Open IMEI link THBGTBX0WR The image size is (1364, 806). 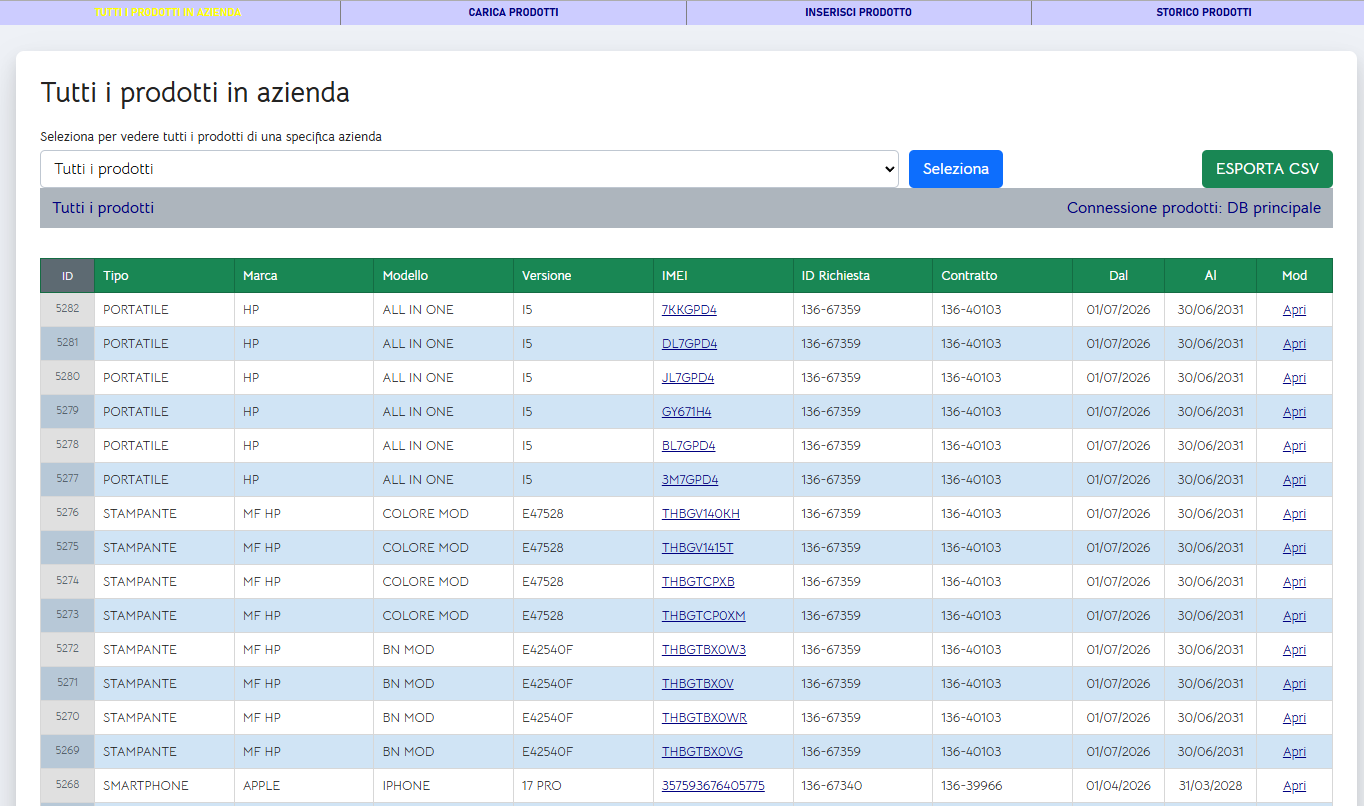click(704, 718)
